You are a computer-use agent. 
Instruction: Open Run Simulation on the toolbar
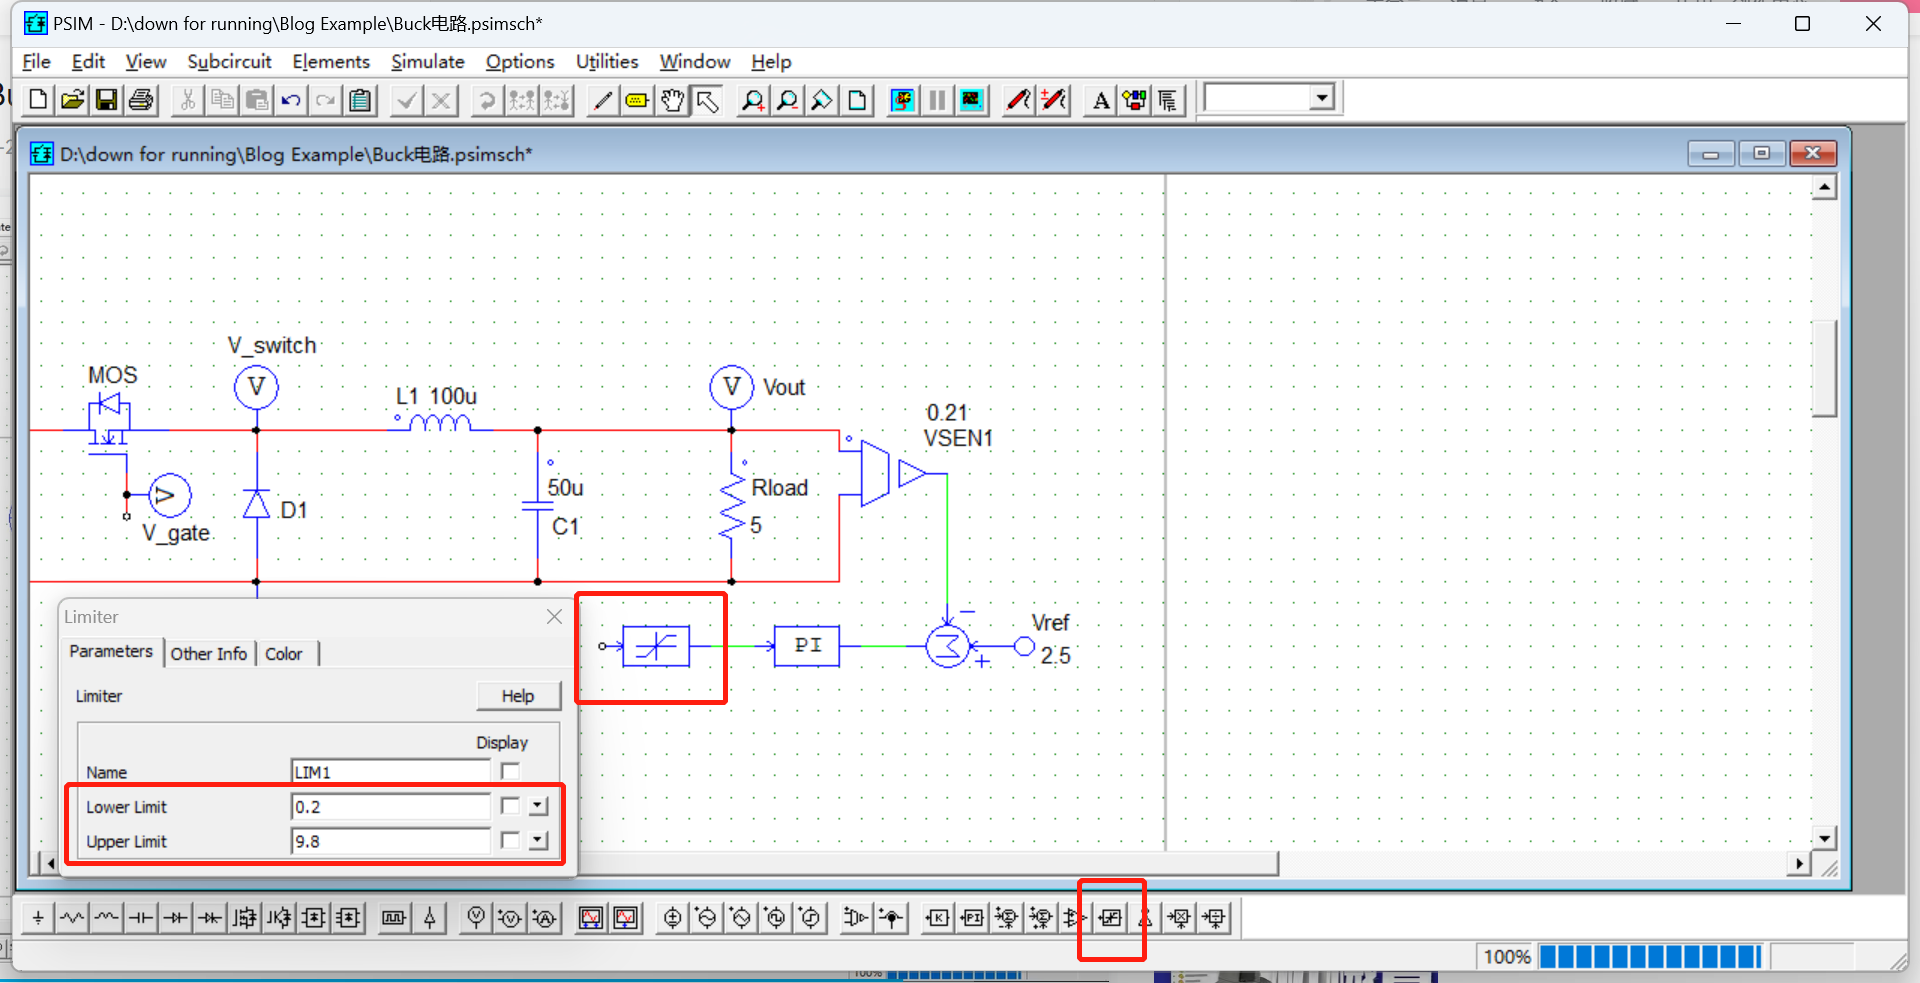click(x=902, y=100)
